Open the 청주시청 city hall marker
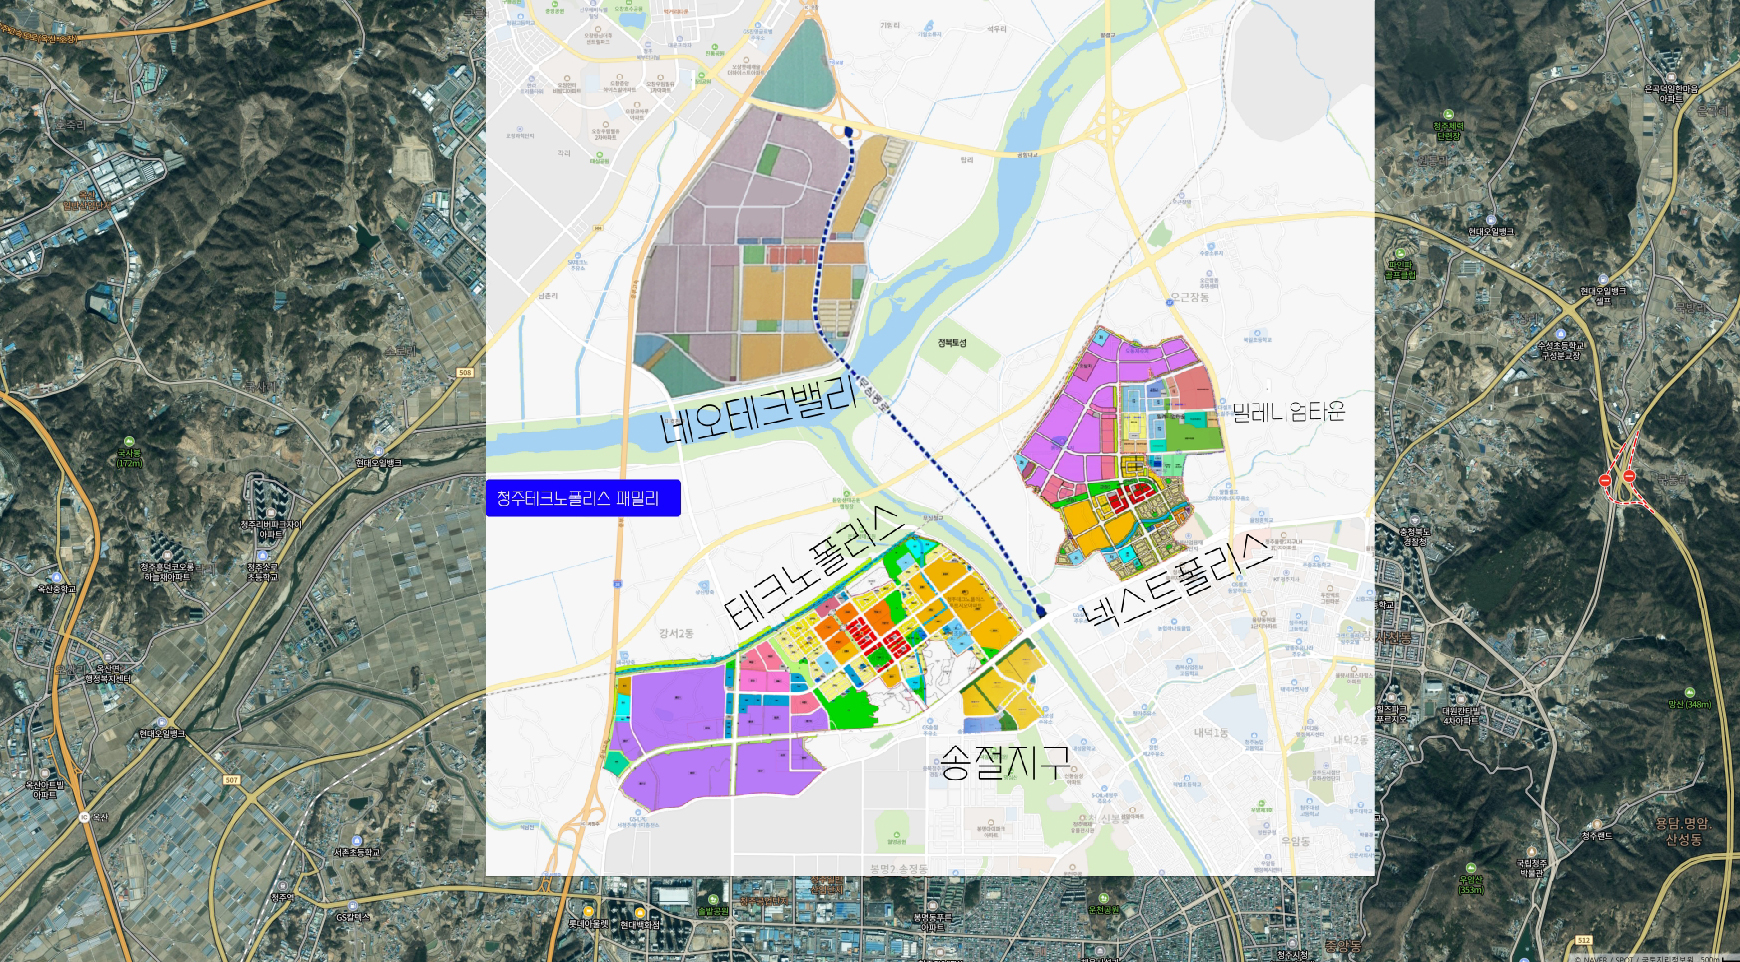The image size is (1740, 962). click(x=1292, y=950)
